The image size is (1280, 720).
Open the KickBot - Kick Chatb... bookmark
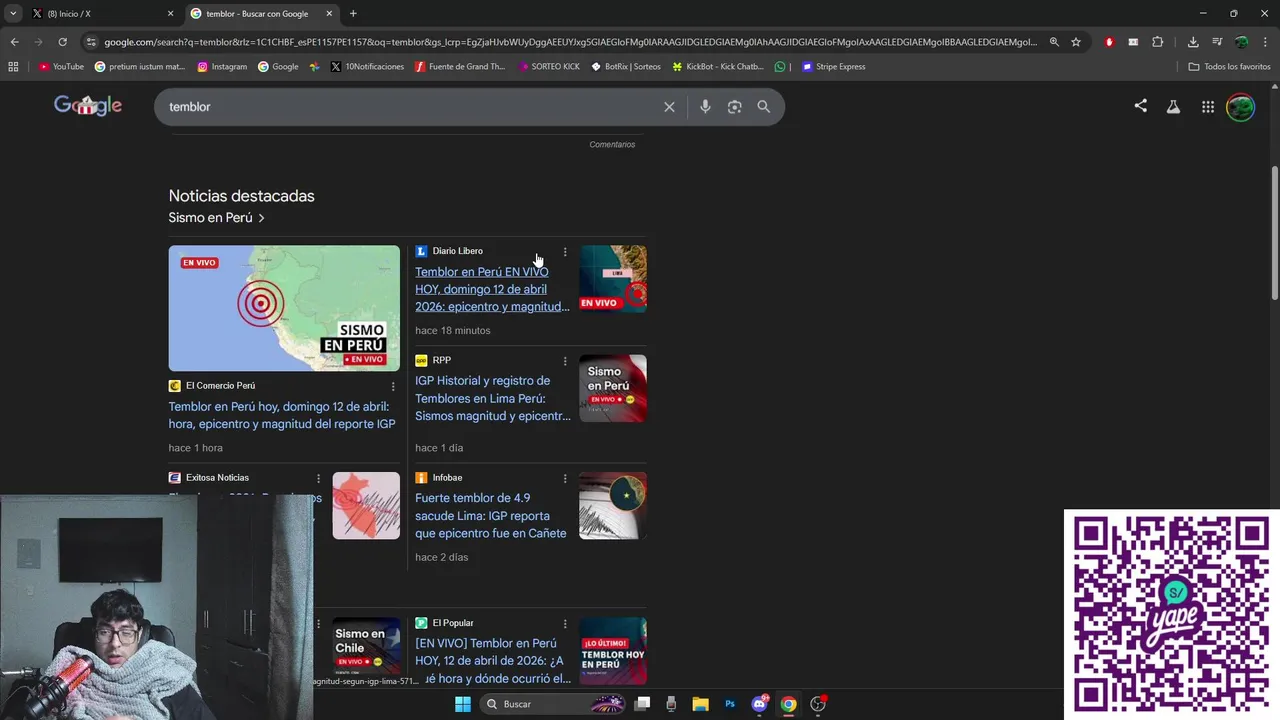point(718,67)
